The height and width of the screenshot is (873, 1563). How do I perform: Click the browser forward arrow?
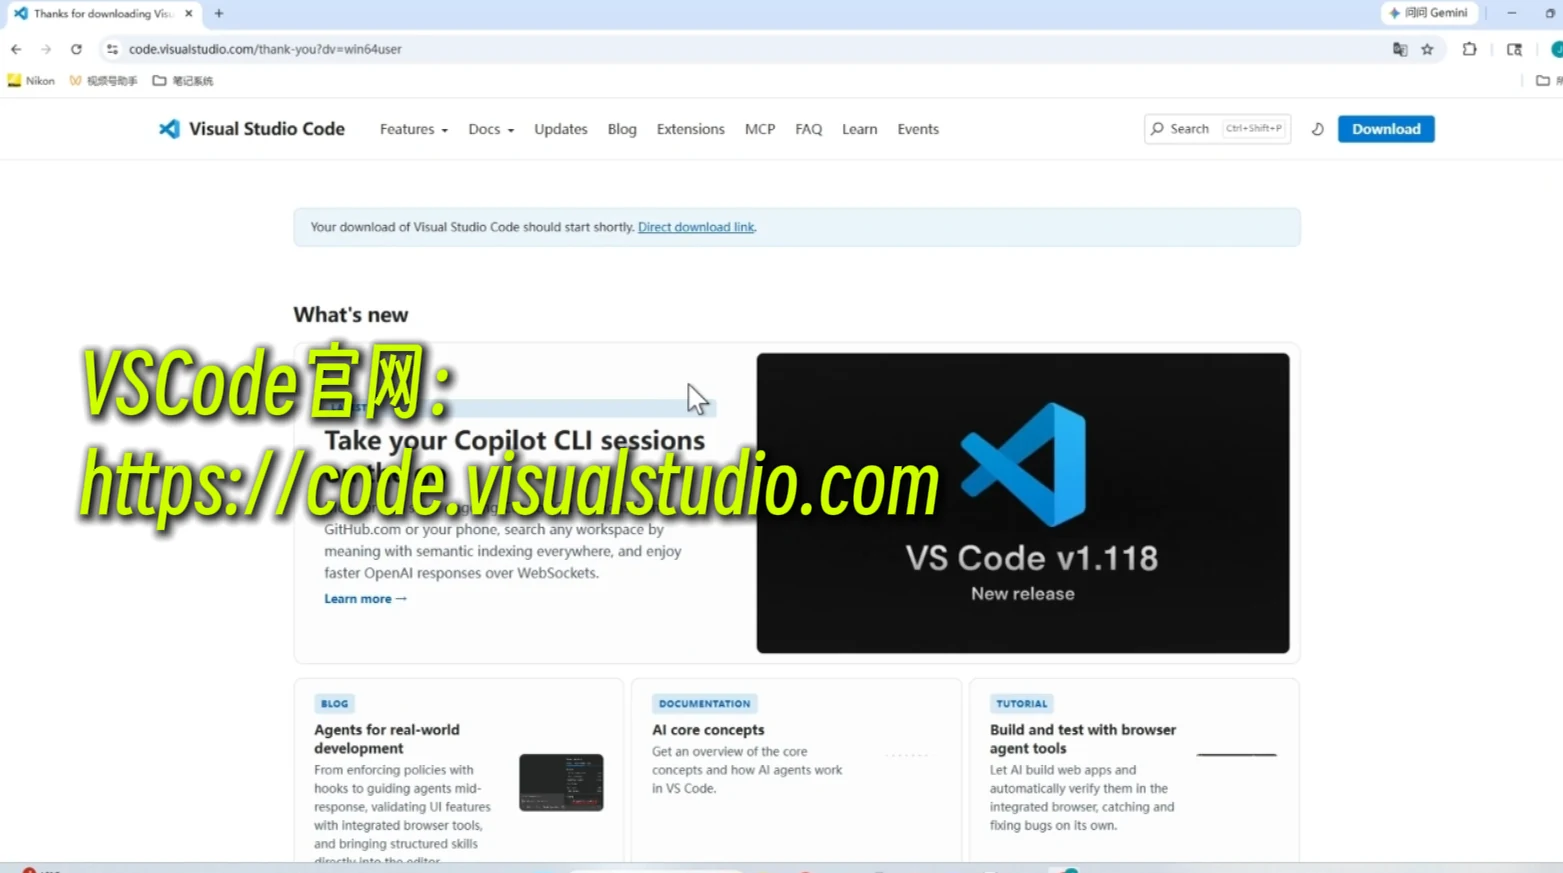point(46,49)
